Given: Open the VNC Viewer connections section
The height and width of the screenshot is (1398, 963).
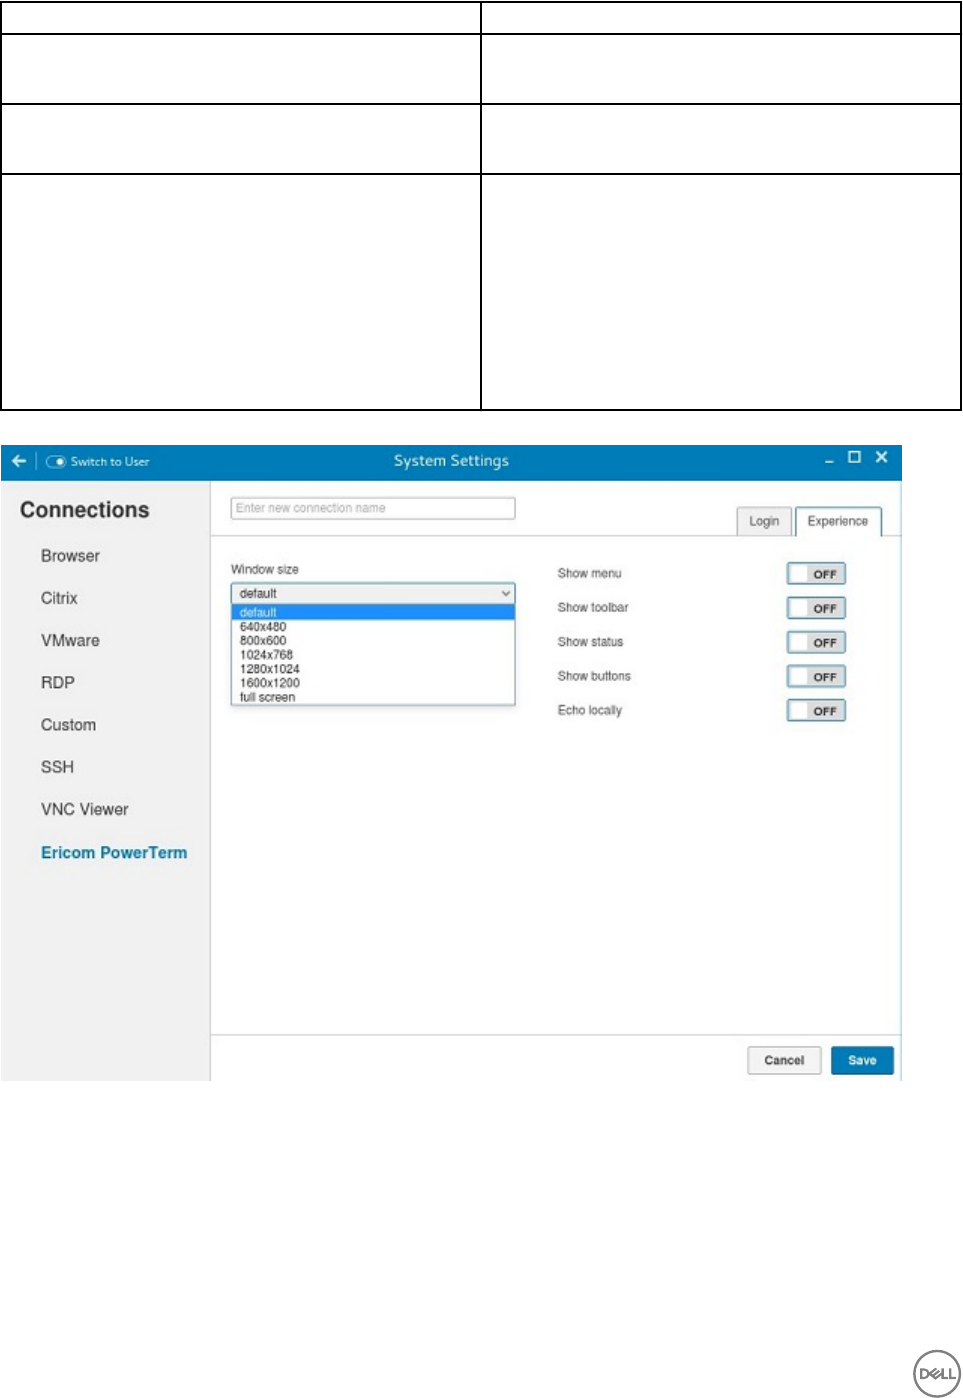Looking at the screenshot, I should point(84,809).
